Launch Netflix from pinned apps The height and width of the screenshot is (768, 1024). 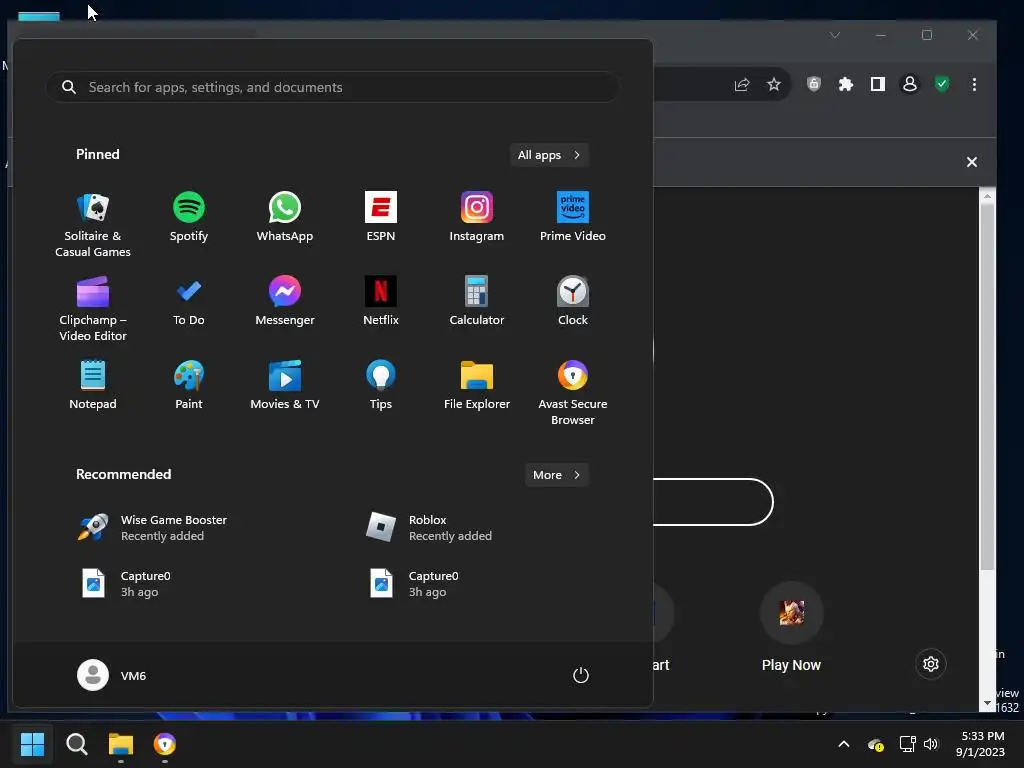tap(381, 301)
